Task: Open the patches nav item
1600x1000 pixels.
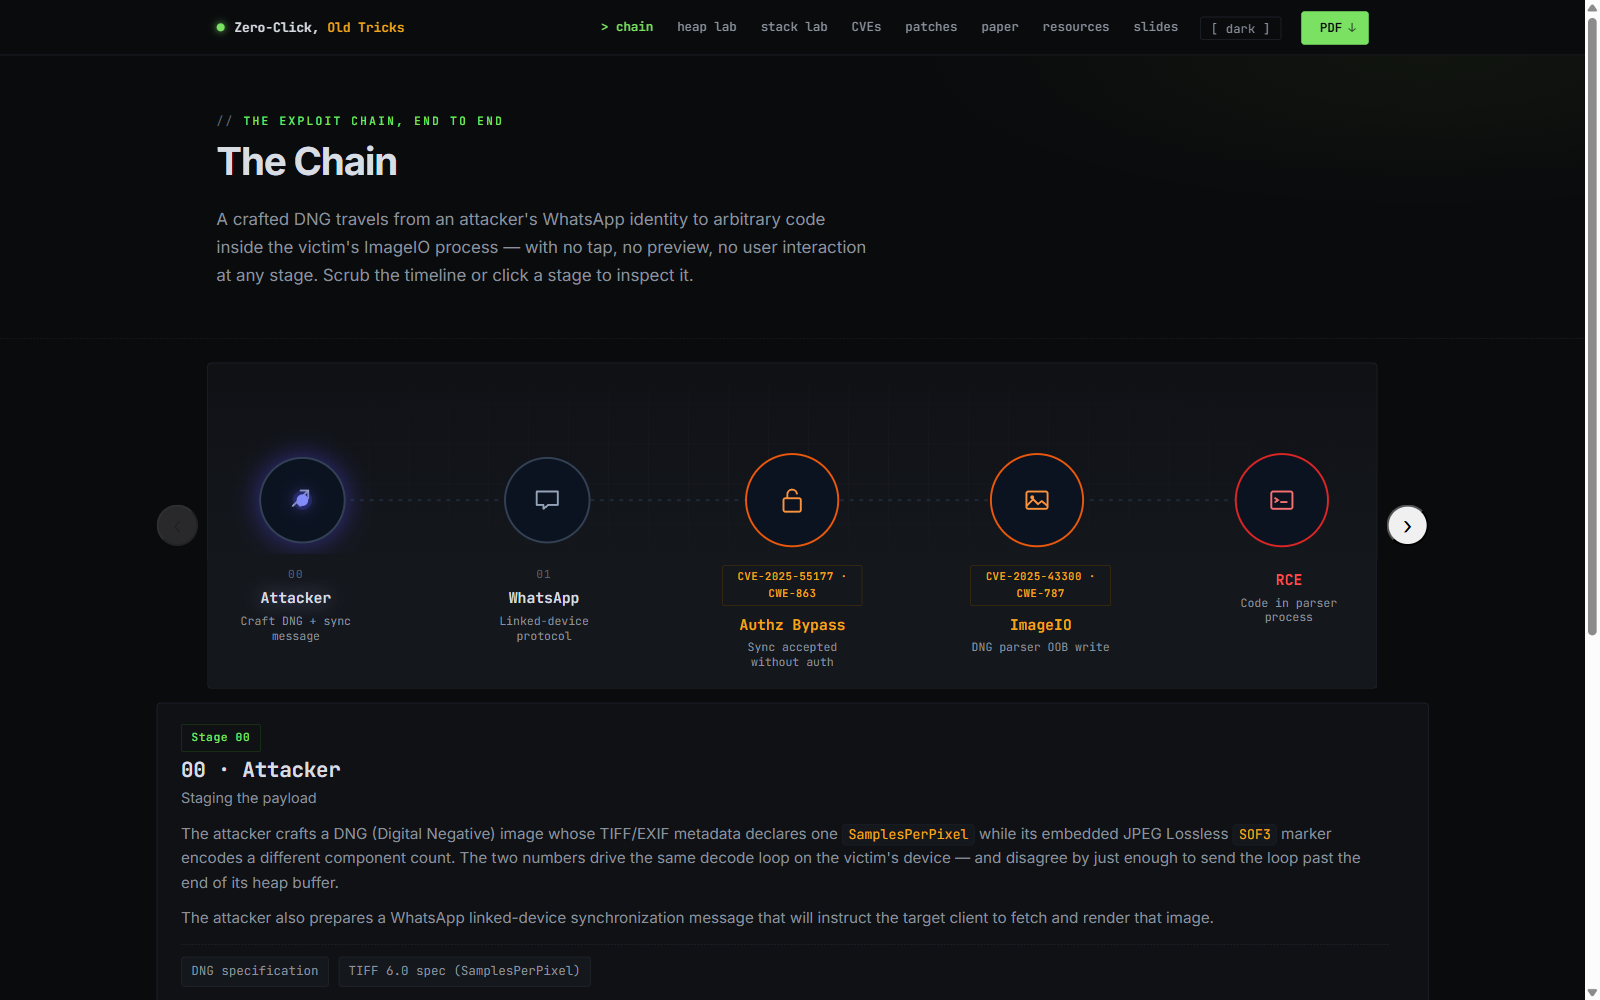Action: [x=931, y=27]
